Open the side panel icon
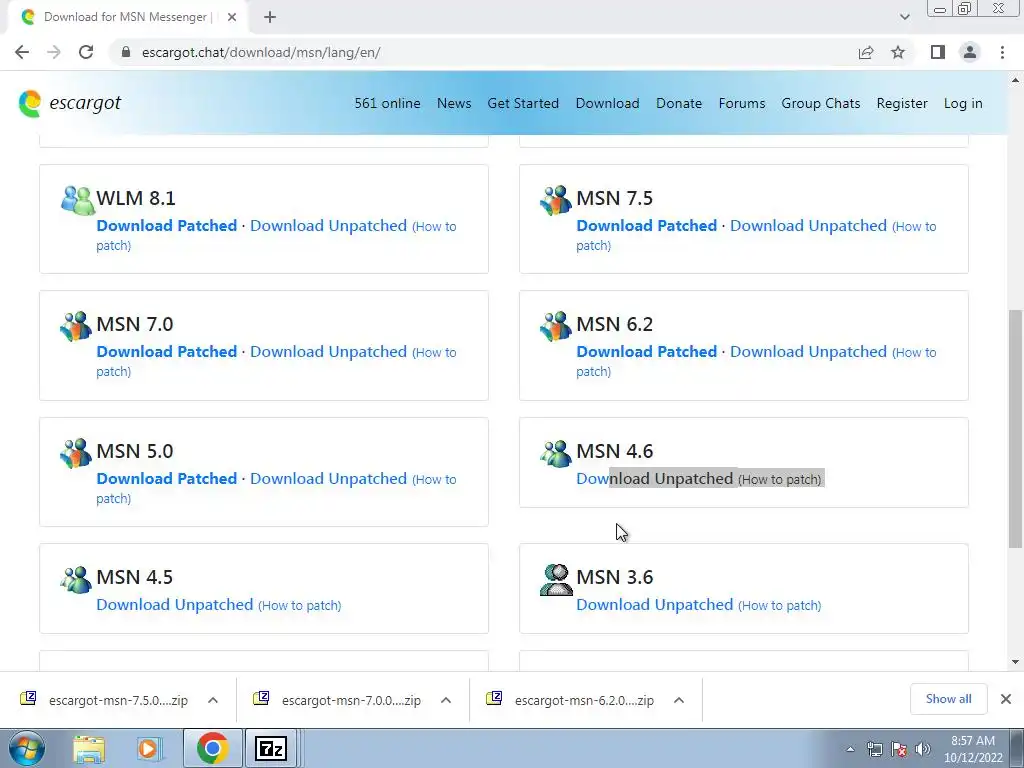This screenshot has height=768, width=1024. [938, 52]
